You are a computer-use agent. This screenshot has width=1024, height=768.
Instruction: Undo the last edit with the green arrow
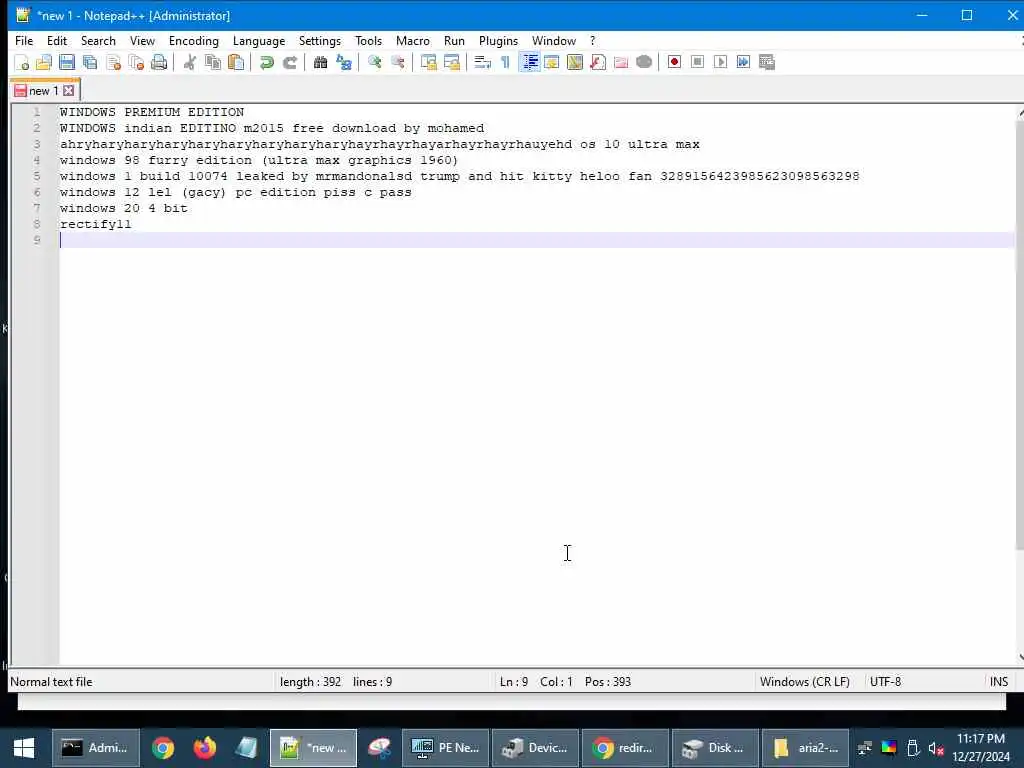click(x=266, y=62)
